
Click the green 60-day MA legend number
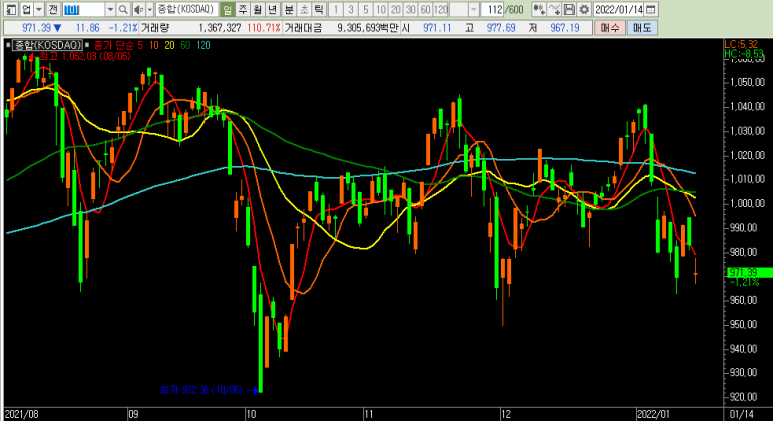click(x=185, y=45)
